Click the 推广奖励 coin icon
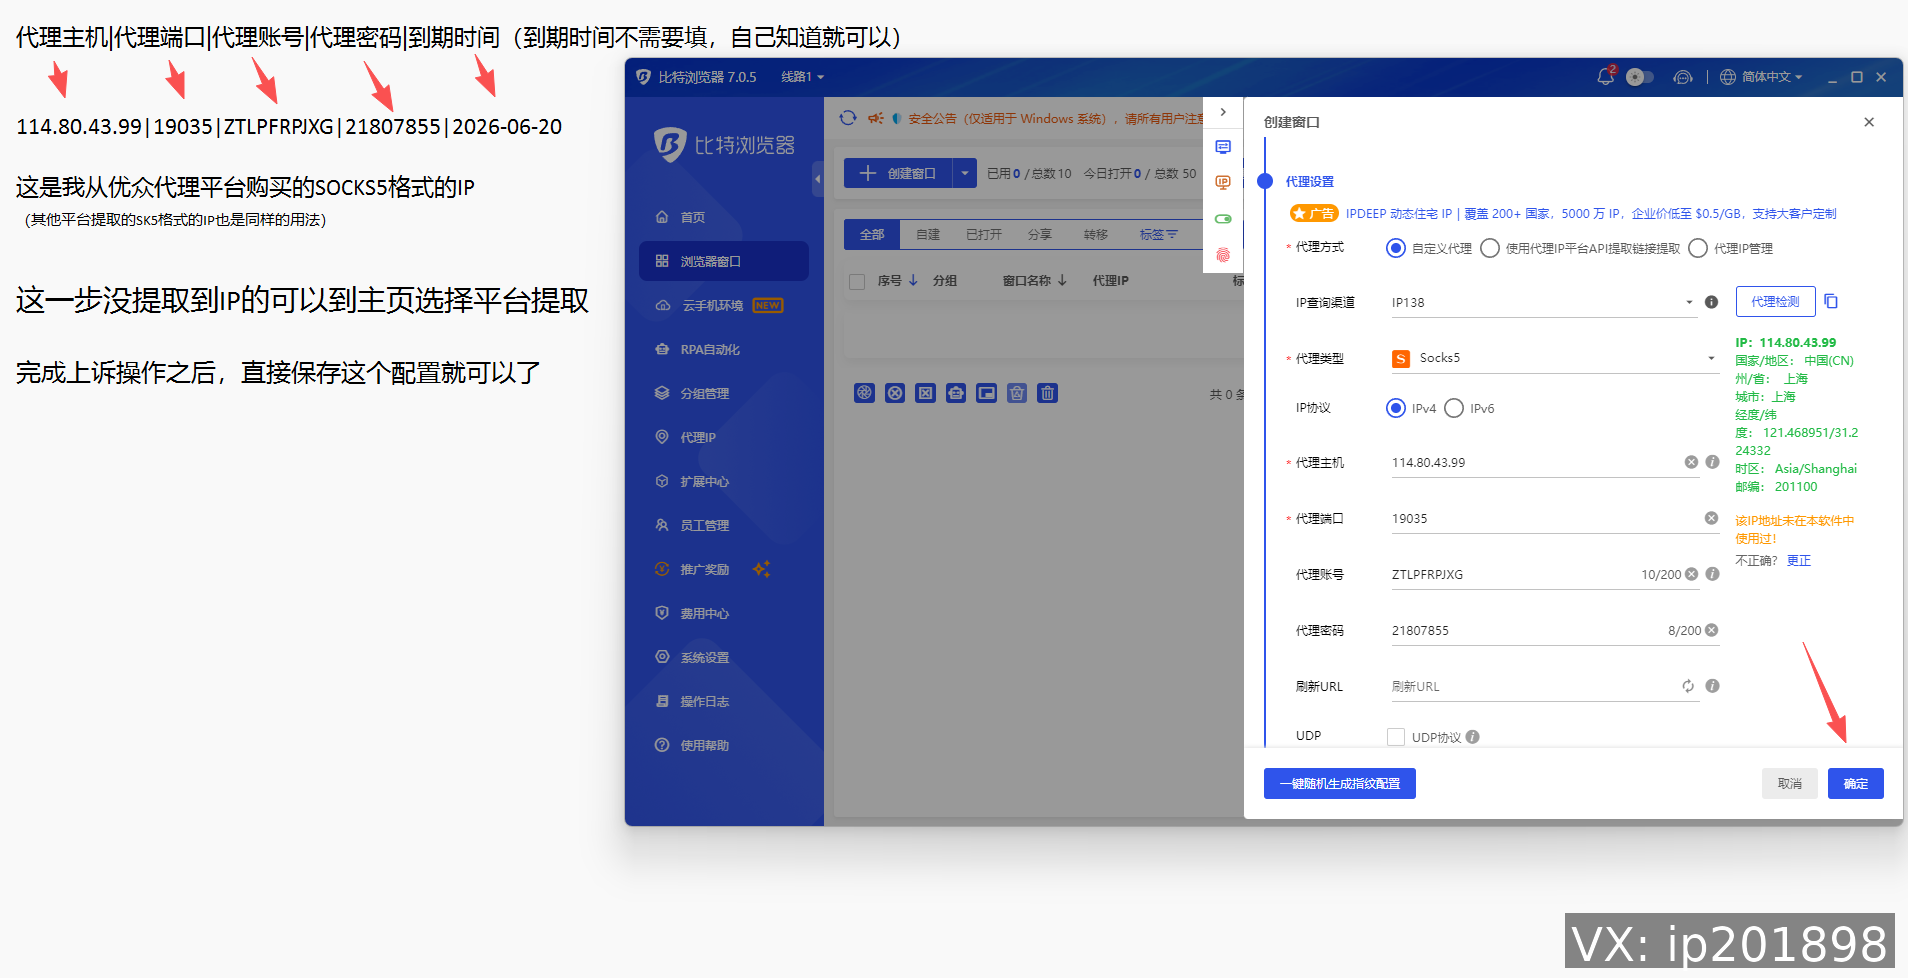 pos(662,569)
